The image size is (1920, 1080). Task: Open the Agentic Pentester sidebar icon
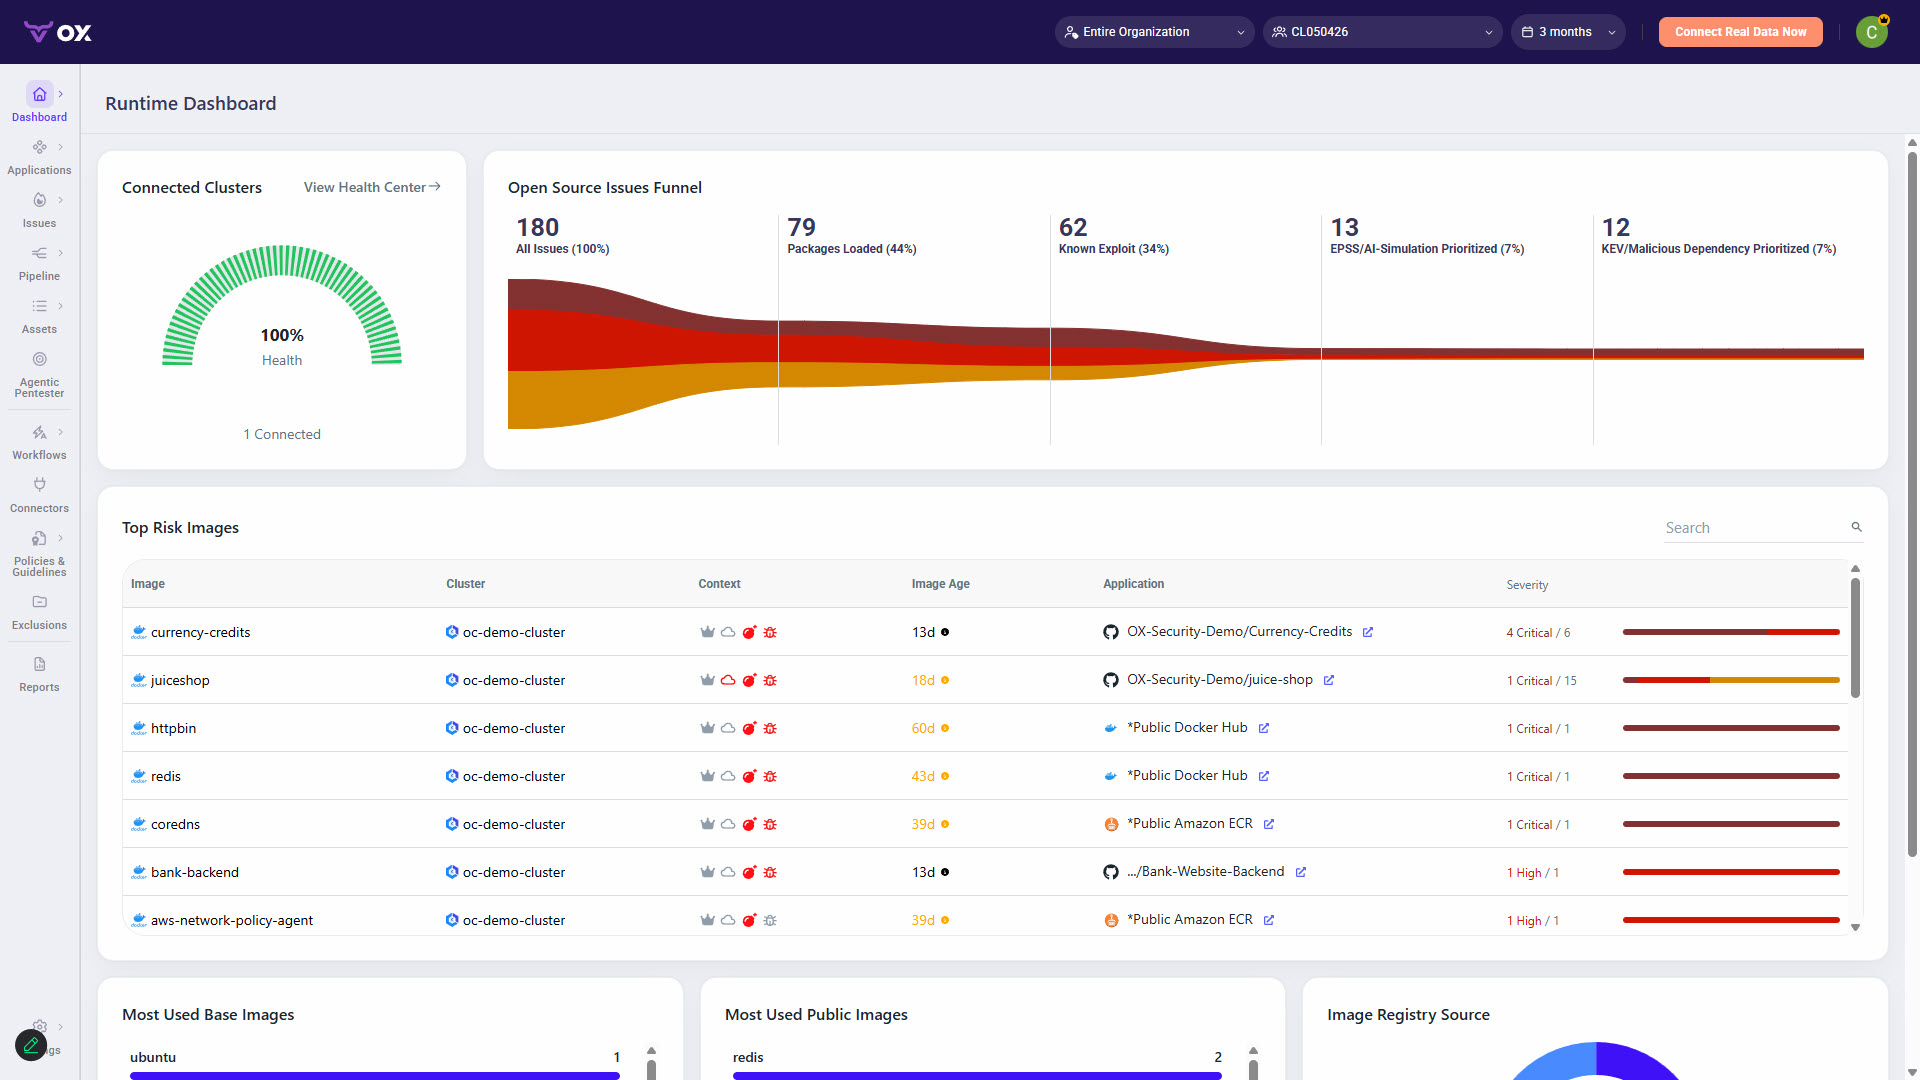click(40, 359)
